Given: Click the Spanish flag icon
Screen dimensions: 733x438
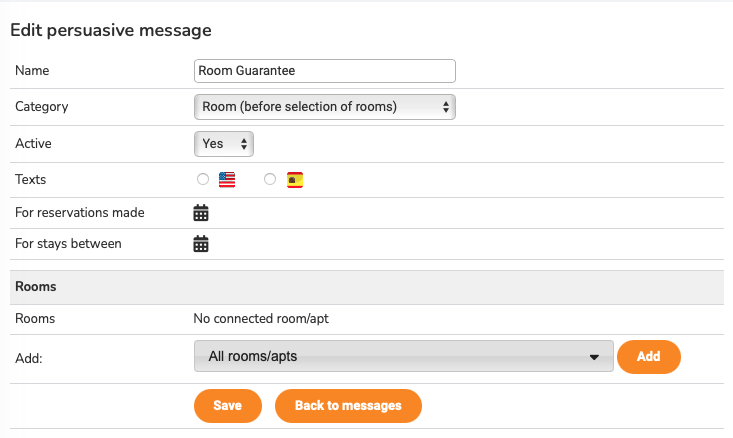Looking at the screenshot, I should click(295, 180).
